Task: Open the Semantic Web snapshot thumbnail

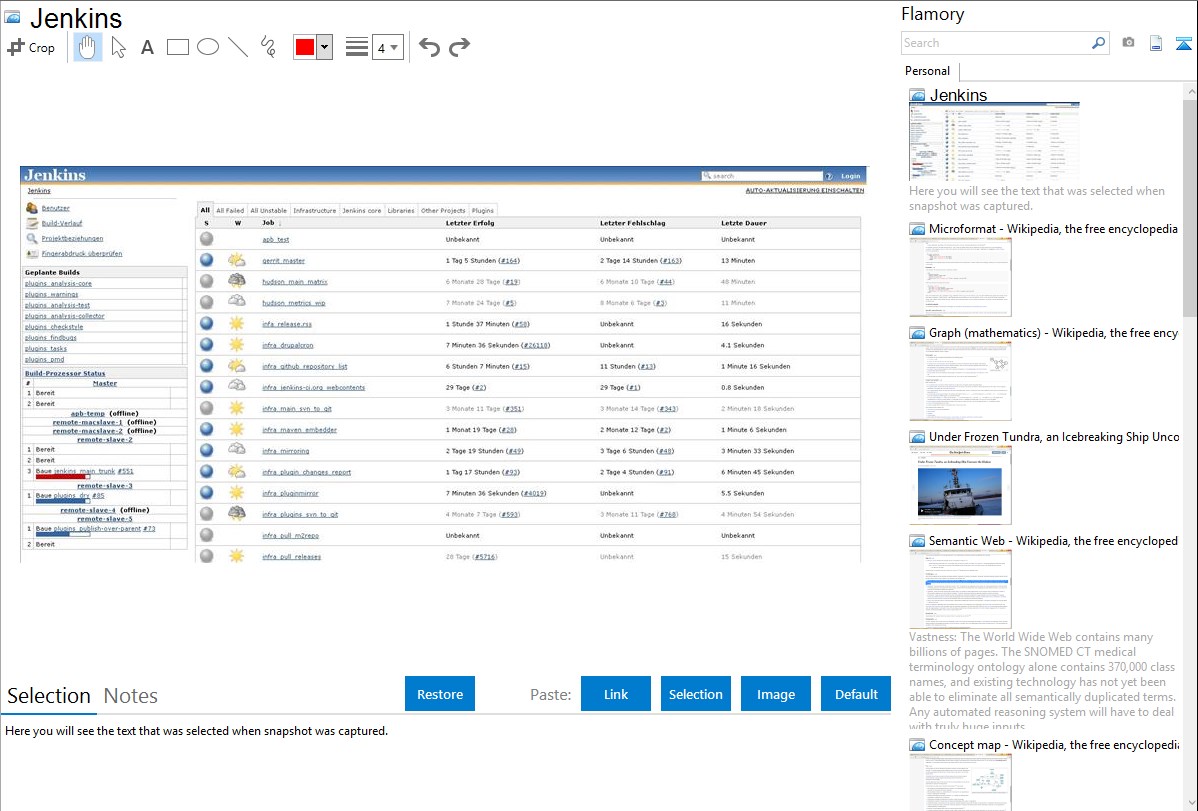Action: tap(960, 589)
